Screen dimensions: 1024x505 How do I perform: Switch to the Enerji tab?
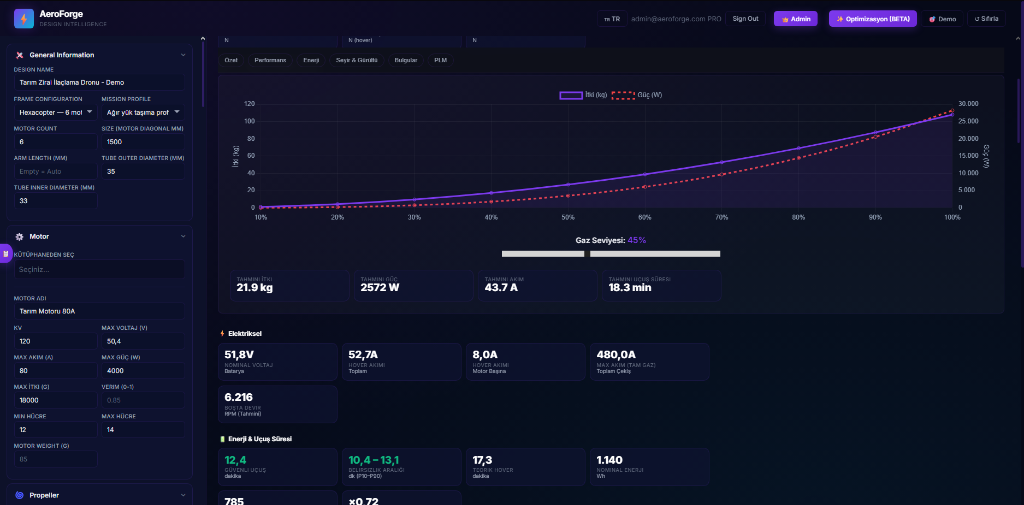tap(310, 60)
